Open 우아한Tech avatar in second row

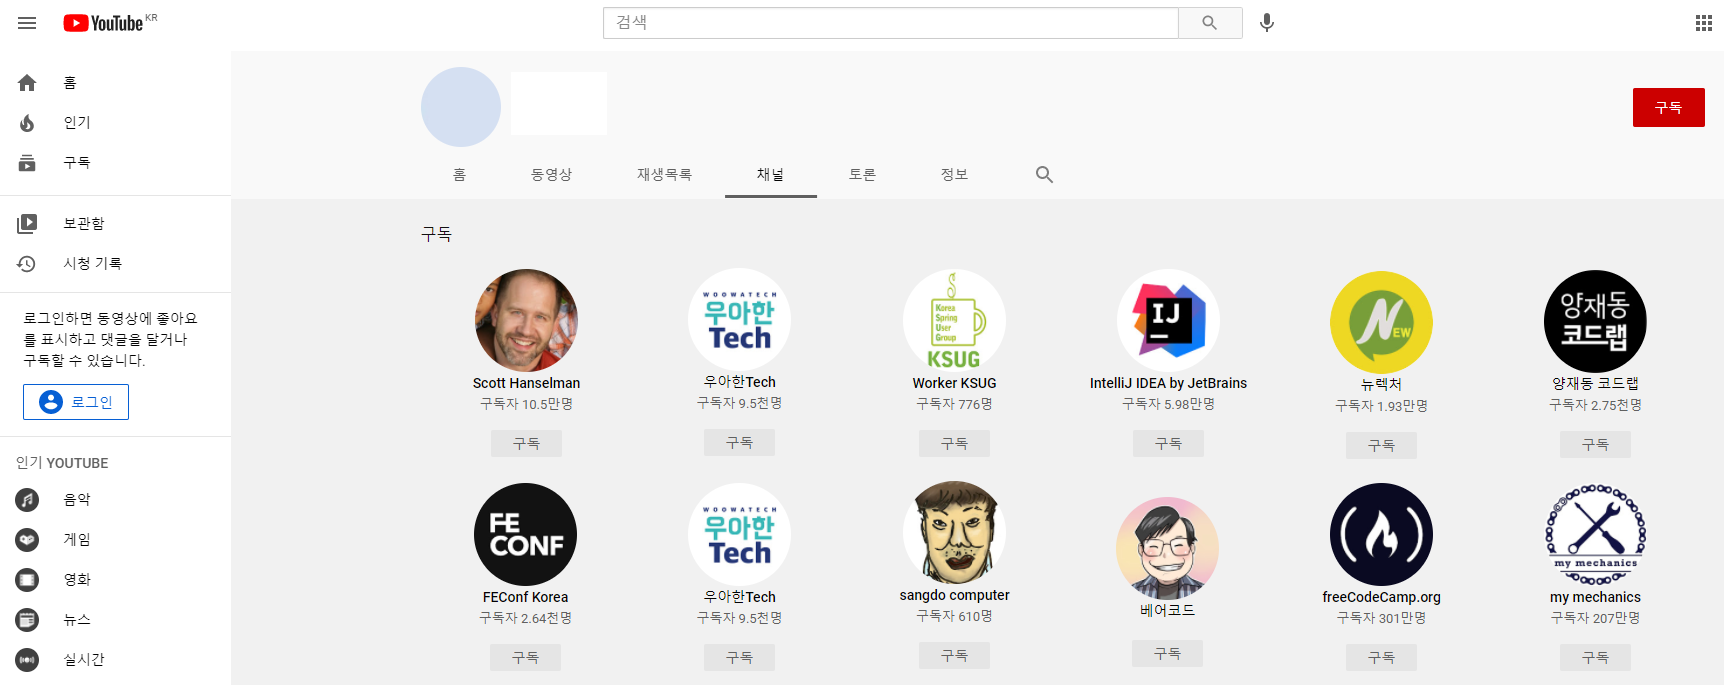tap(739, 534)
